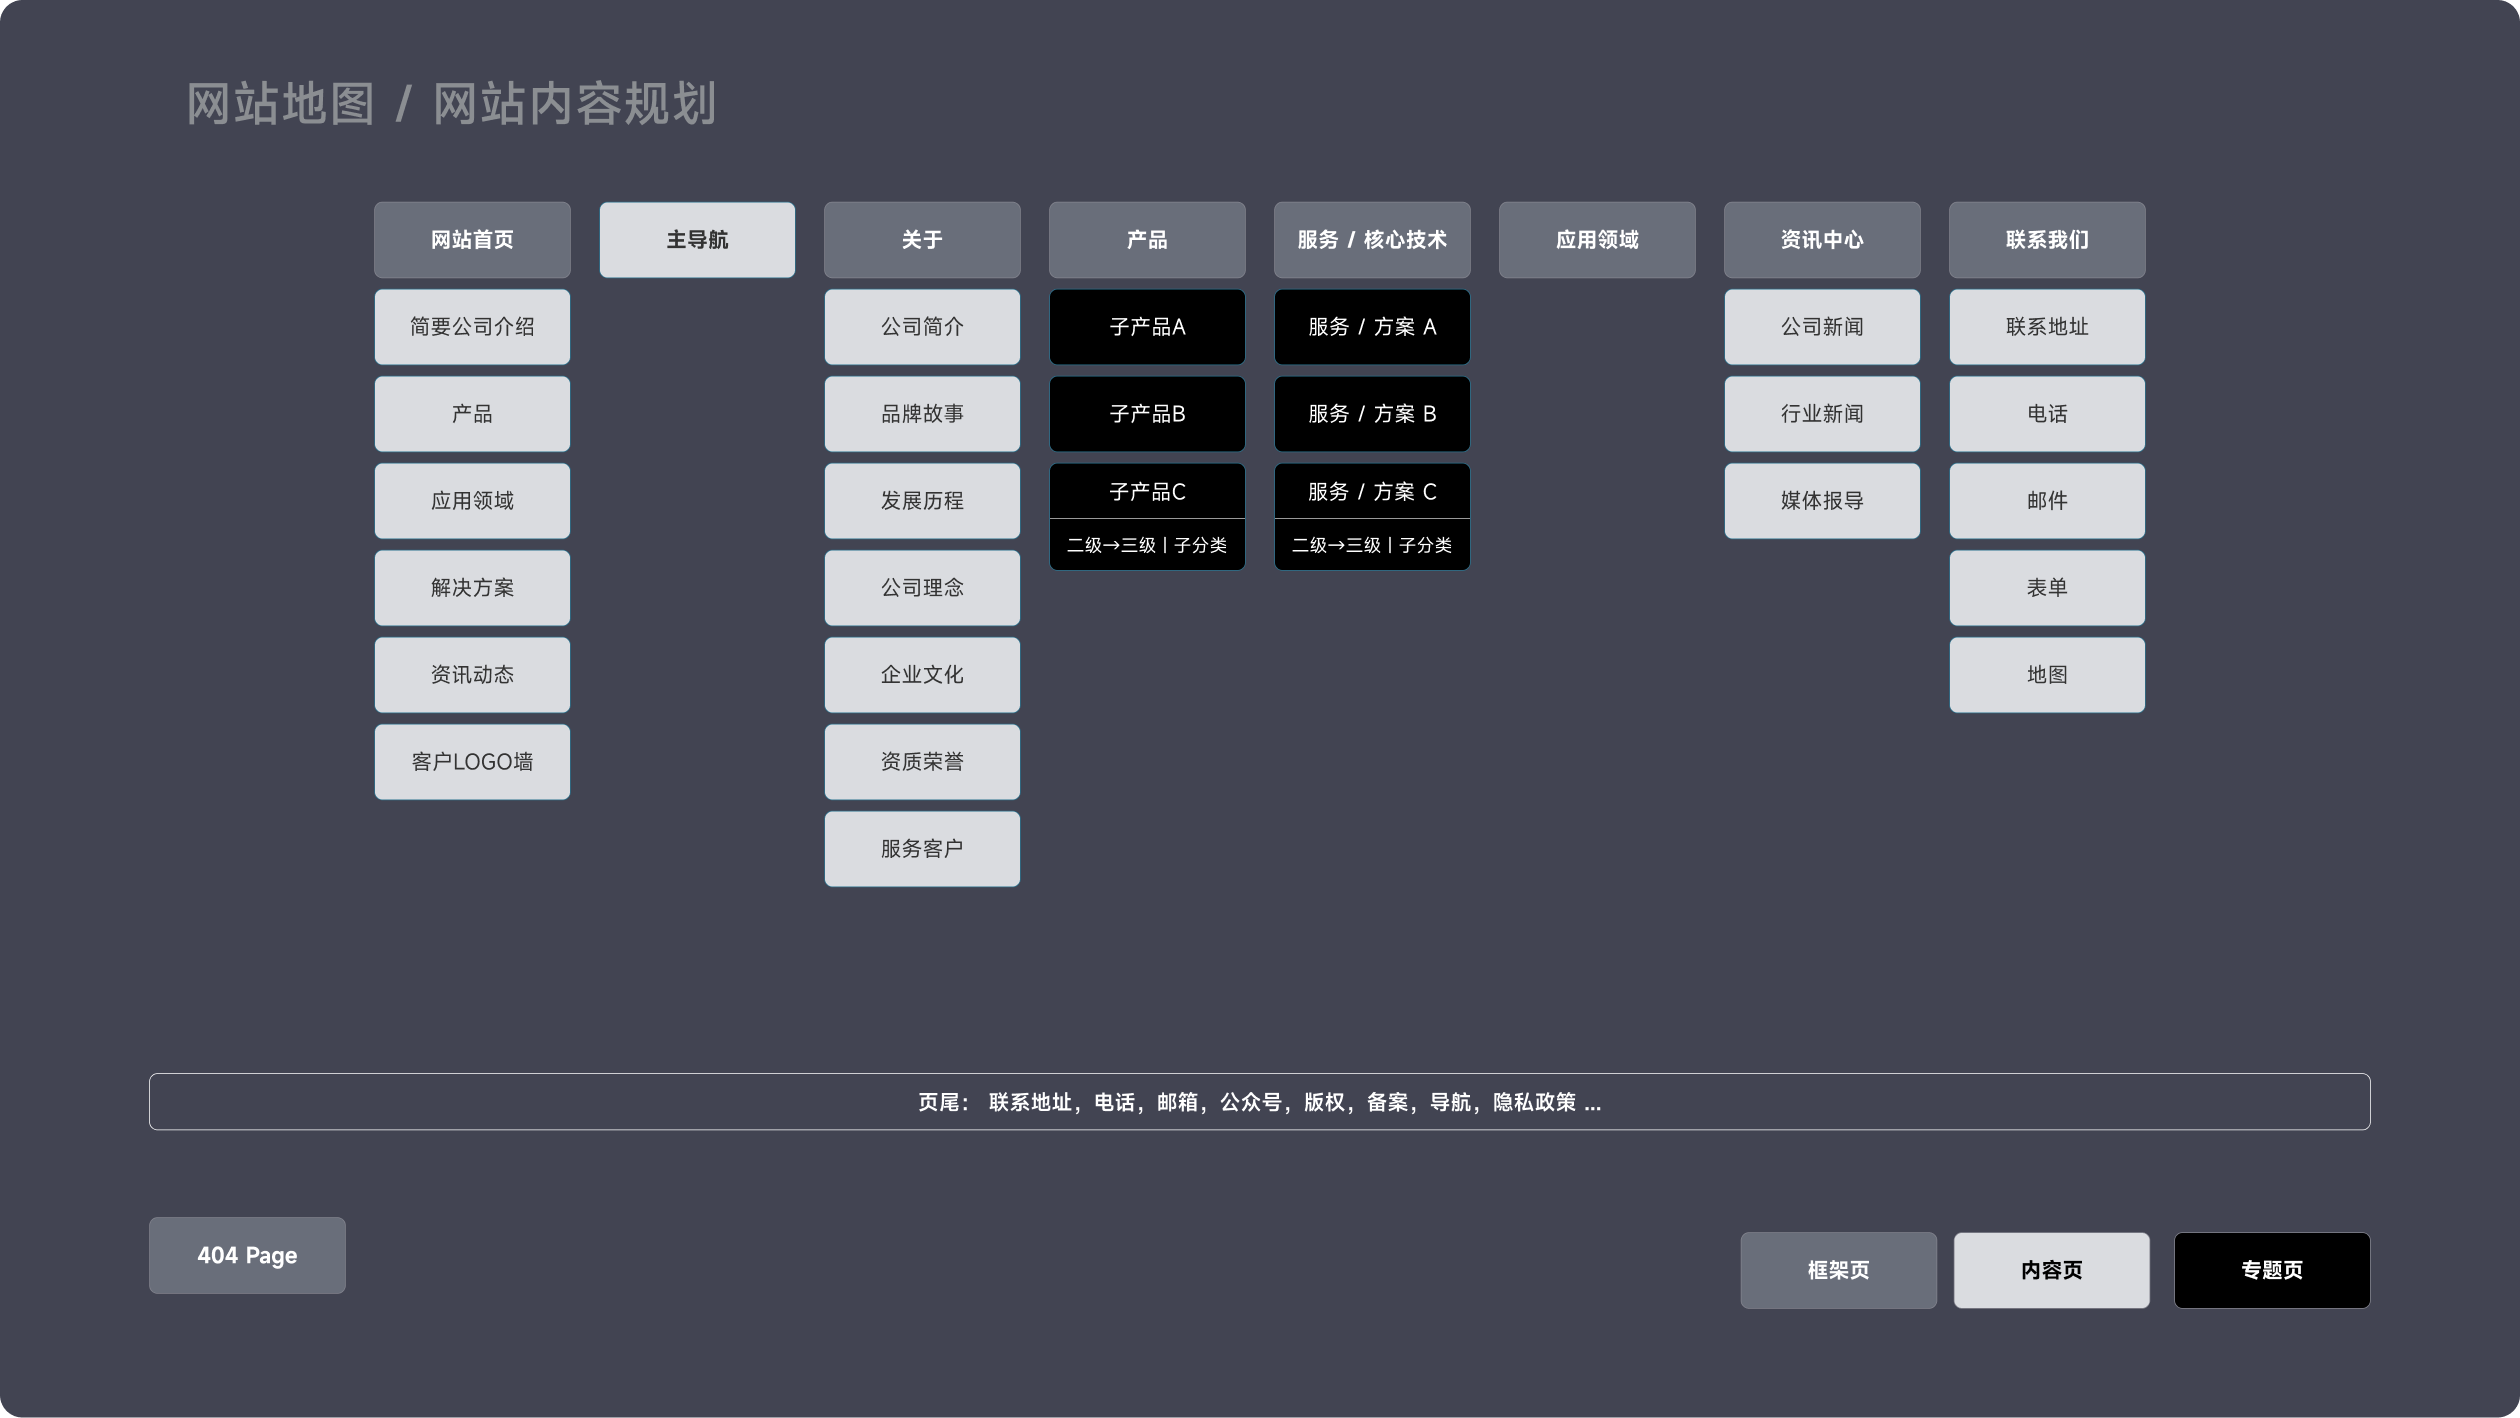Select the 地图 box under 联系我们
The height and width of the screenshot is (1418, 2520).
[x=2047, y=675]
